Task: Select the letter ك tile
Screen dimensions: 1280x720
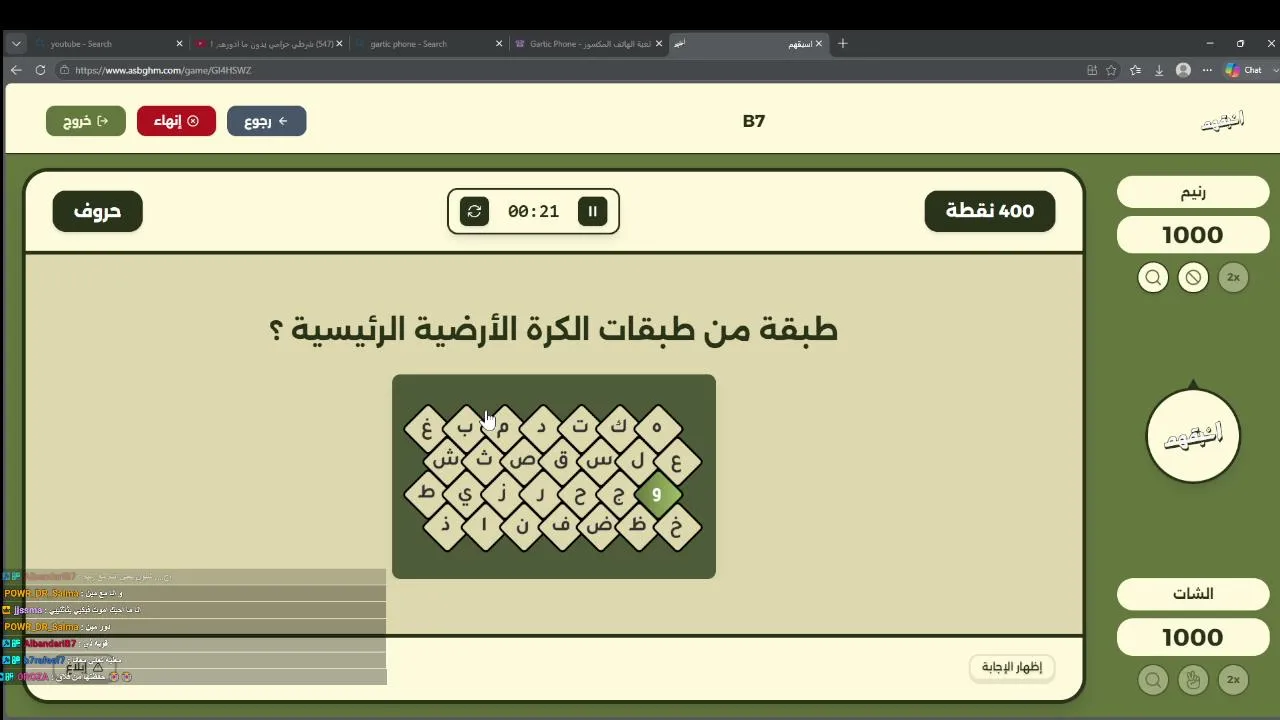Action: [618, 428]
